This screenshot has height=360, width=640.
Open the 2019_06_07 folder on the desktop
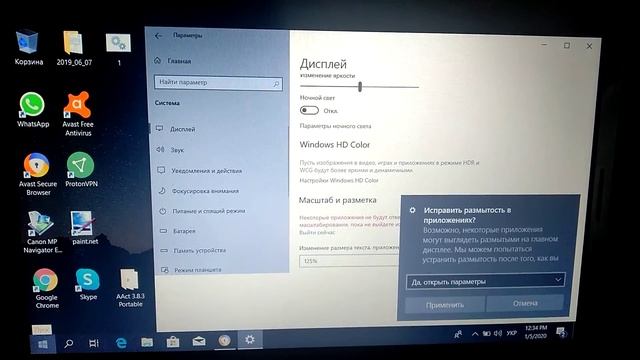(74, 48)
